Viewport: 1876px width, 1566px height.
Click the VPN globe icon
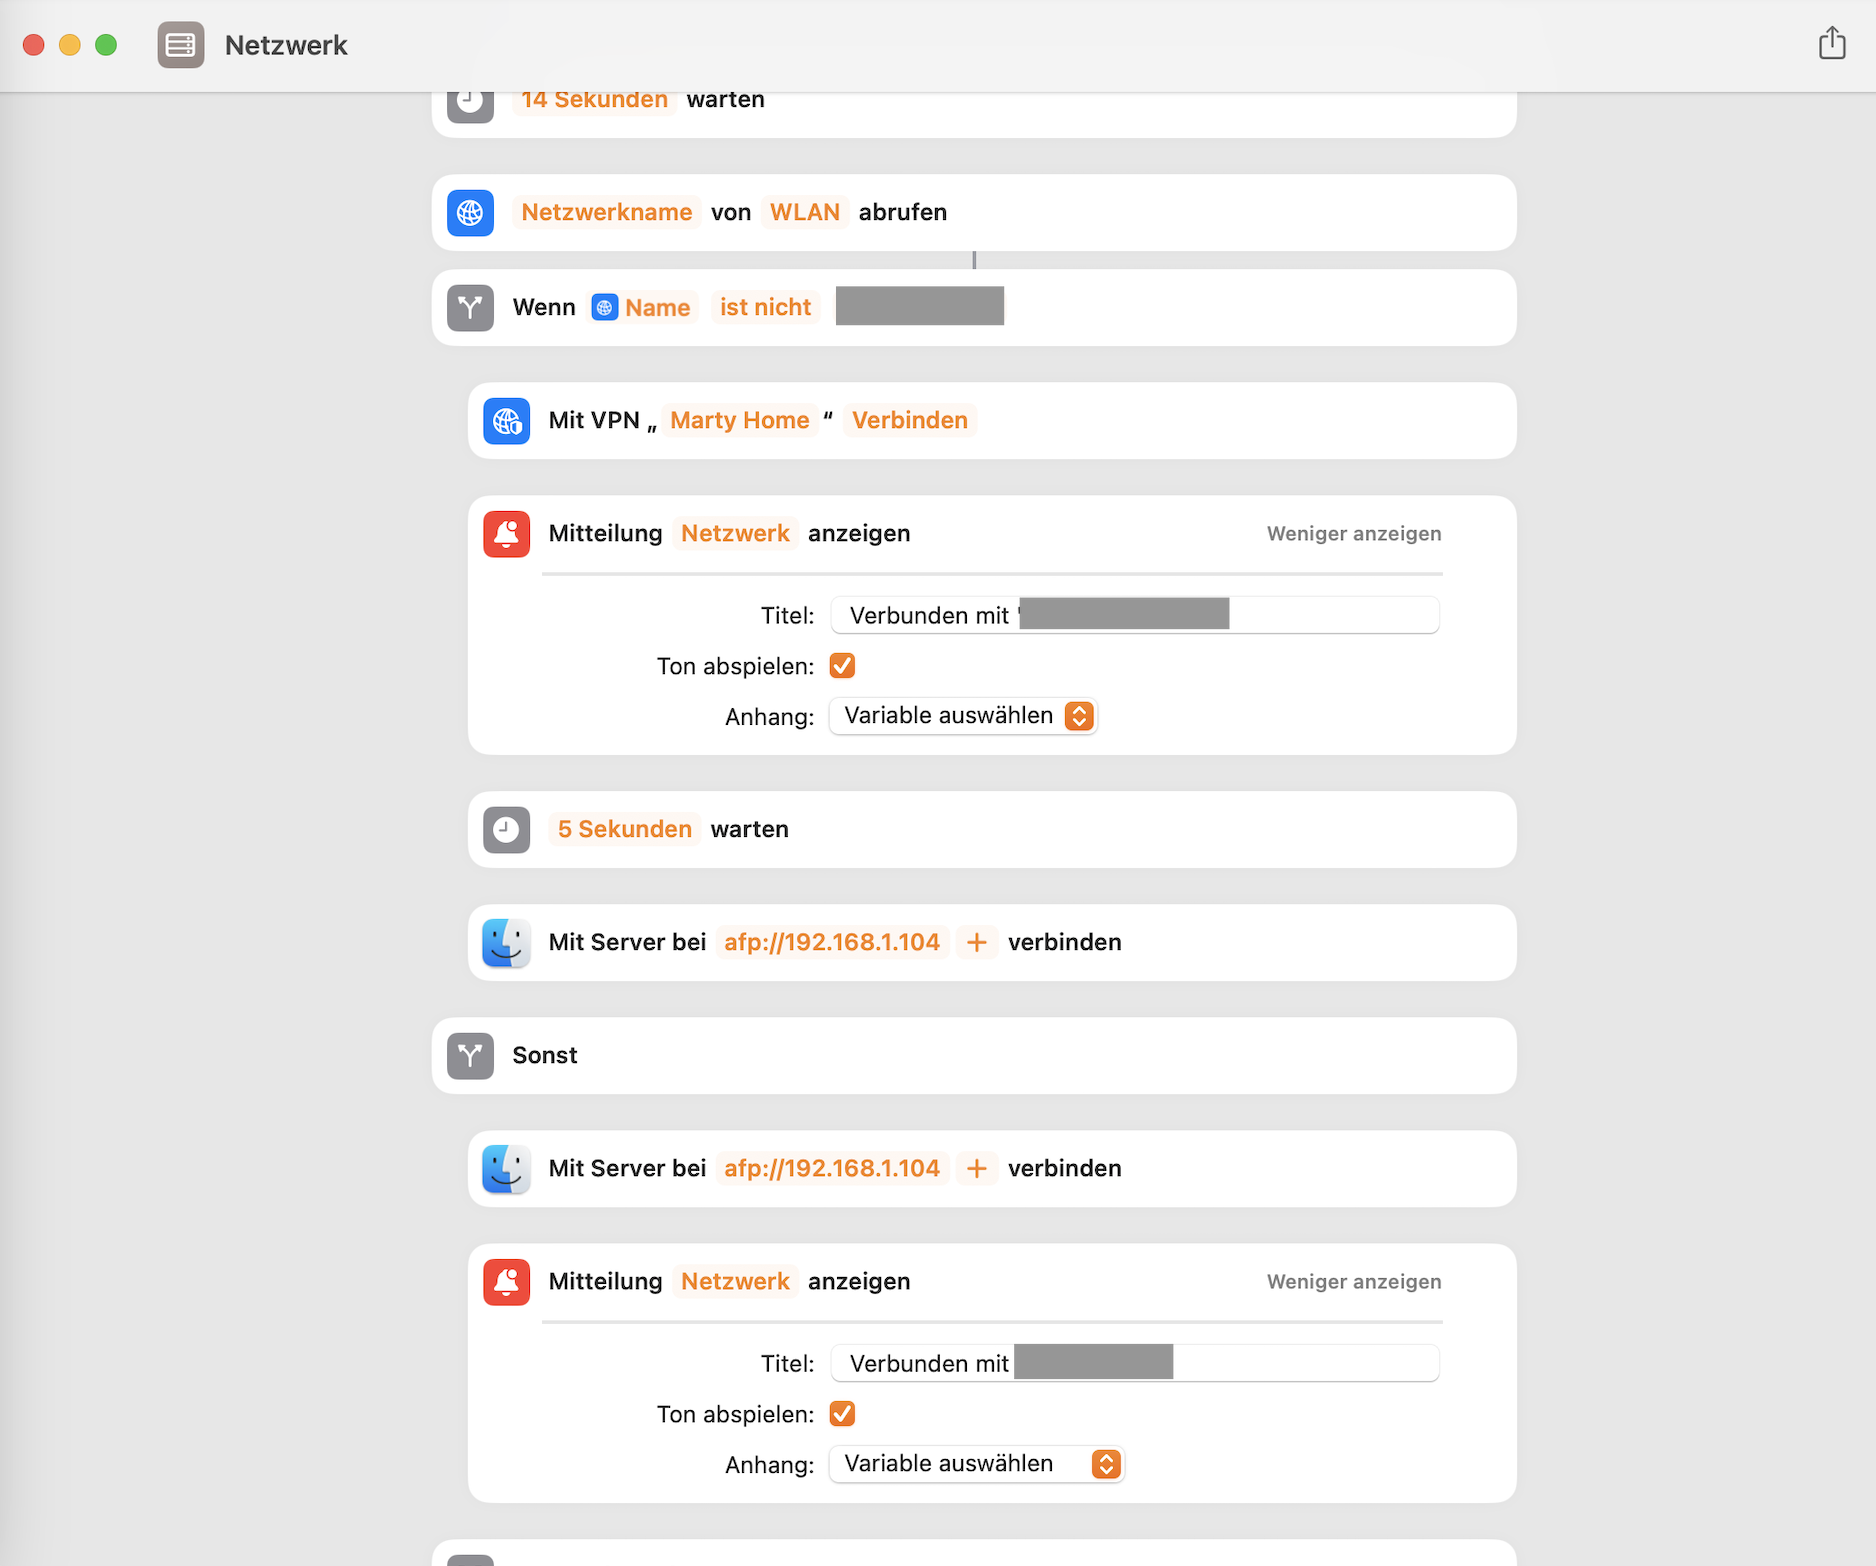click(x=506, y=421)
